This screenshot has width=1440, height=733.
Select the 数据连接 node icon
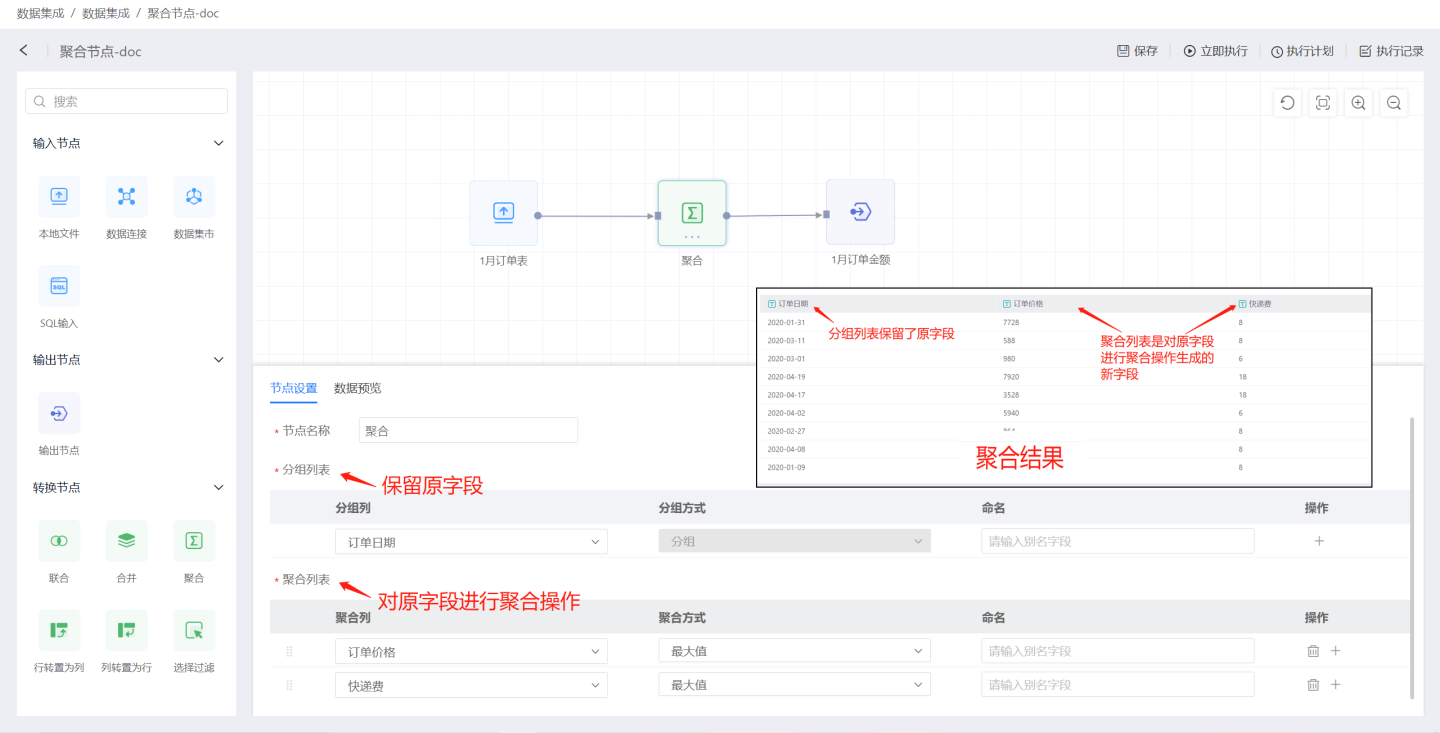point(126,197)
